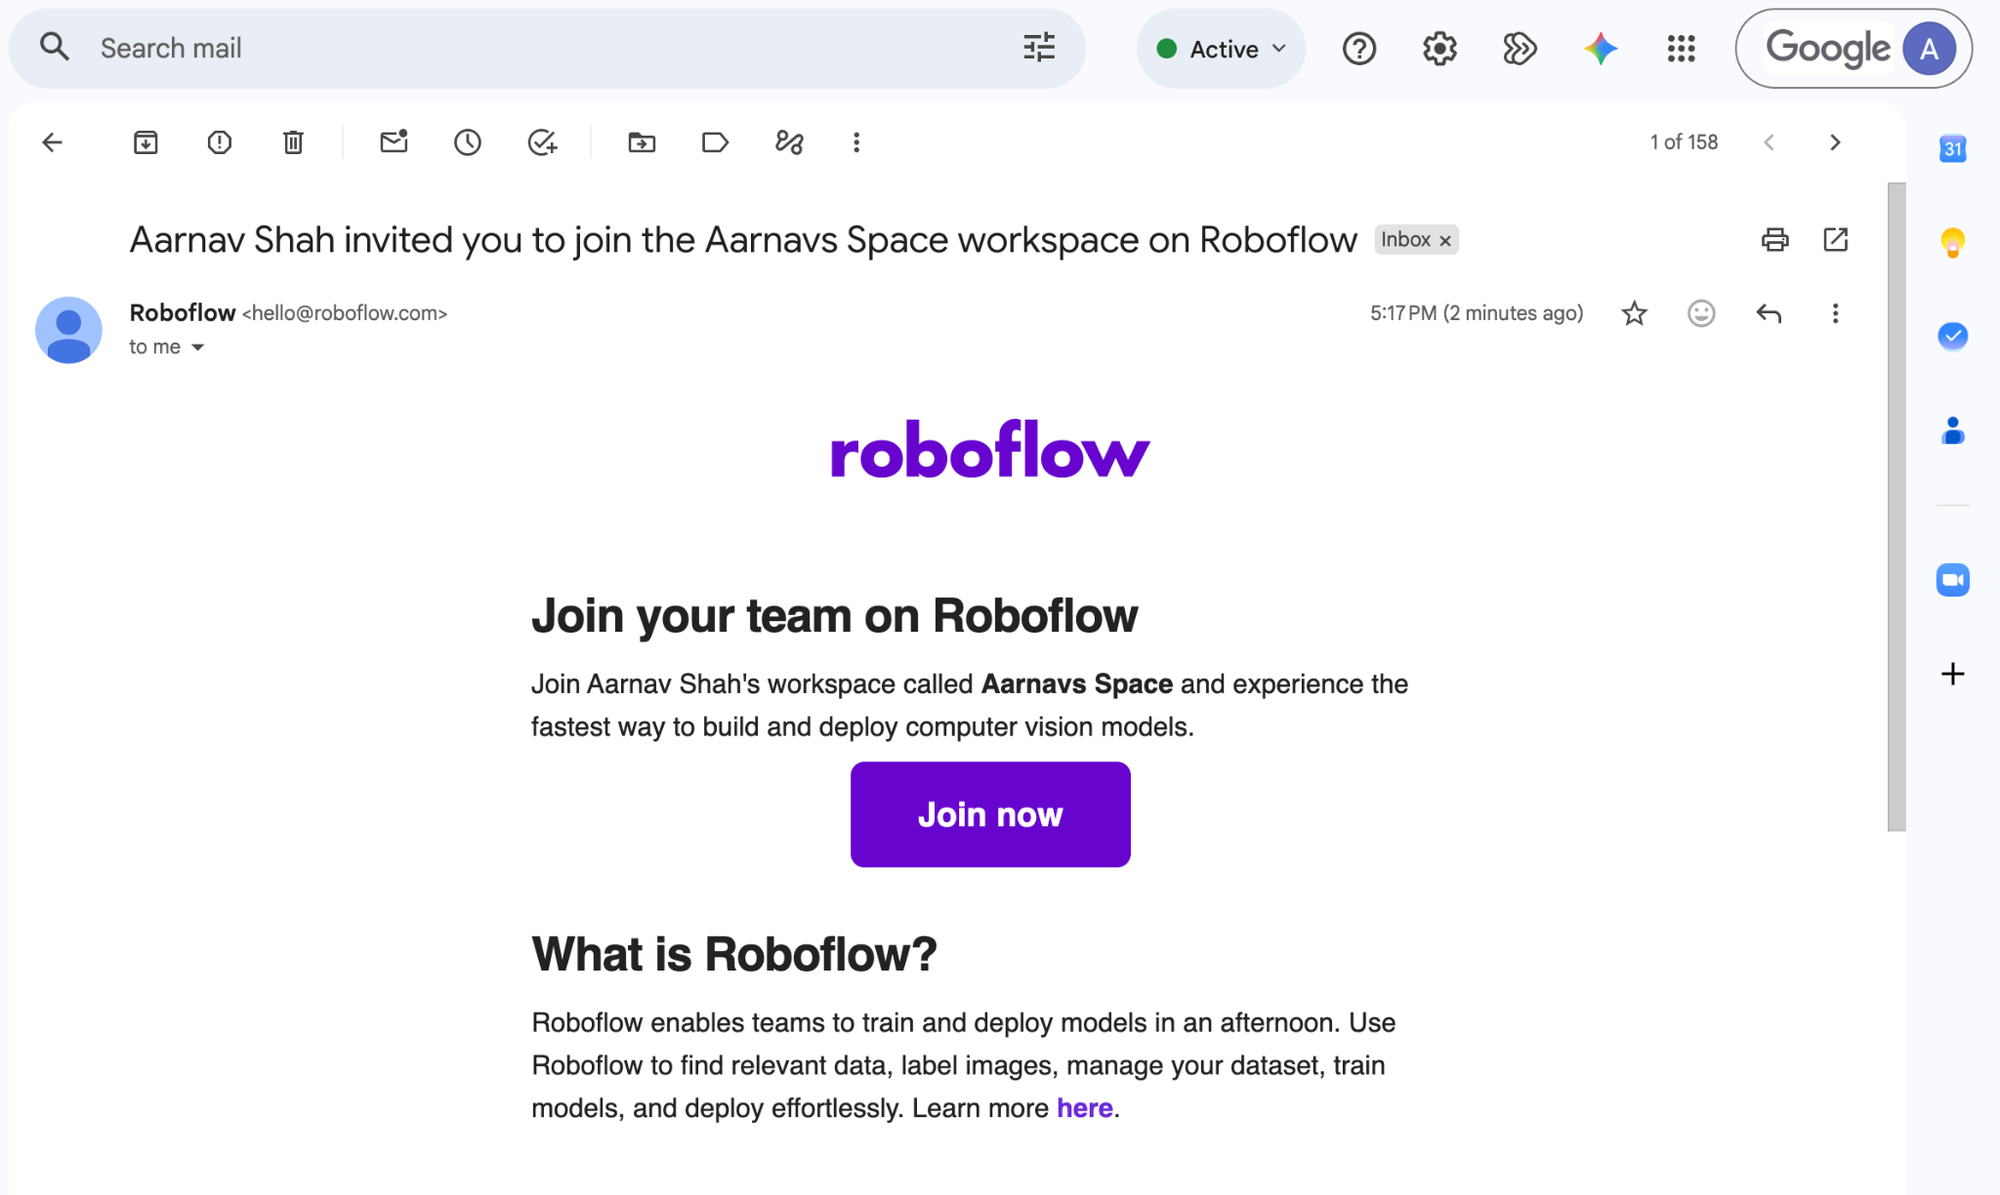This screenshot has height=1195, width=2000.
Task: Remove the Inbox label from this conversation
Action: click(1445, 240)
